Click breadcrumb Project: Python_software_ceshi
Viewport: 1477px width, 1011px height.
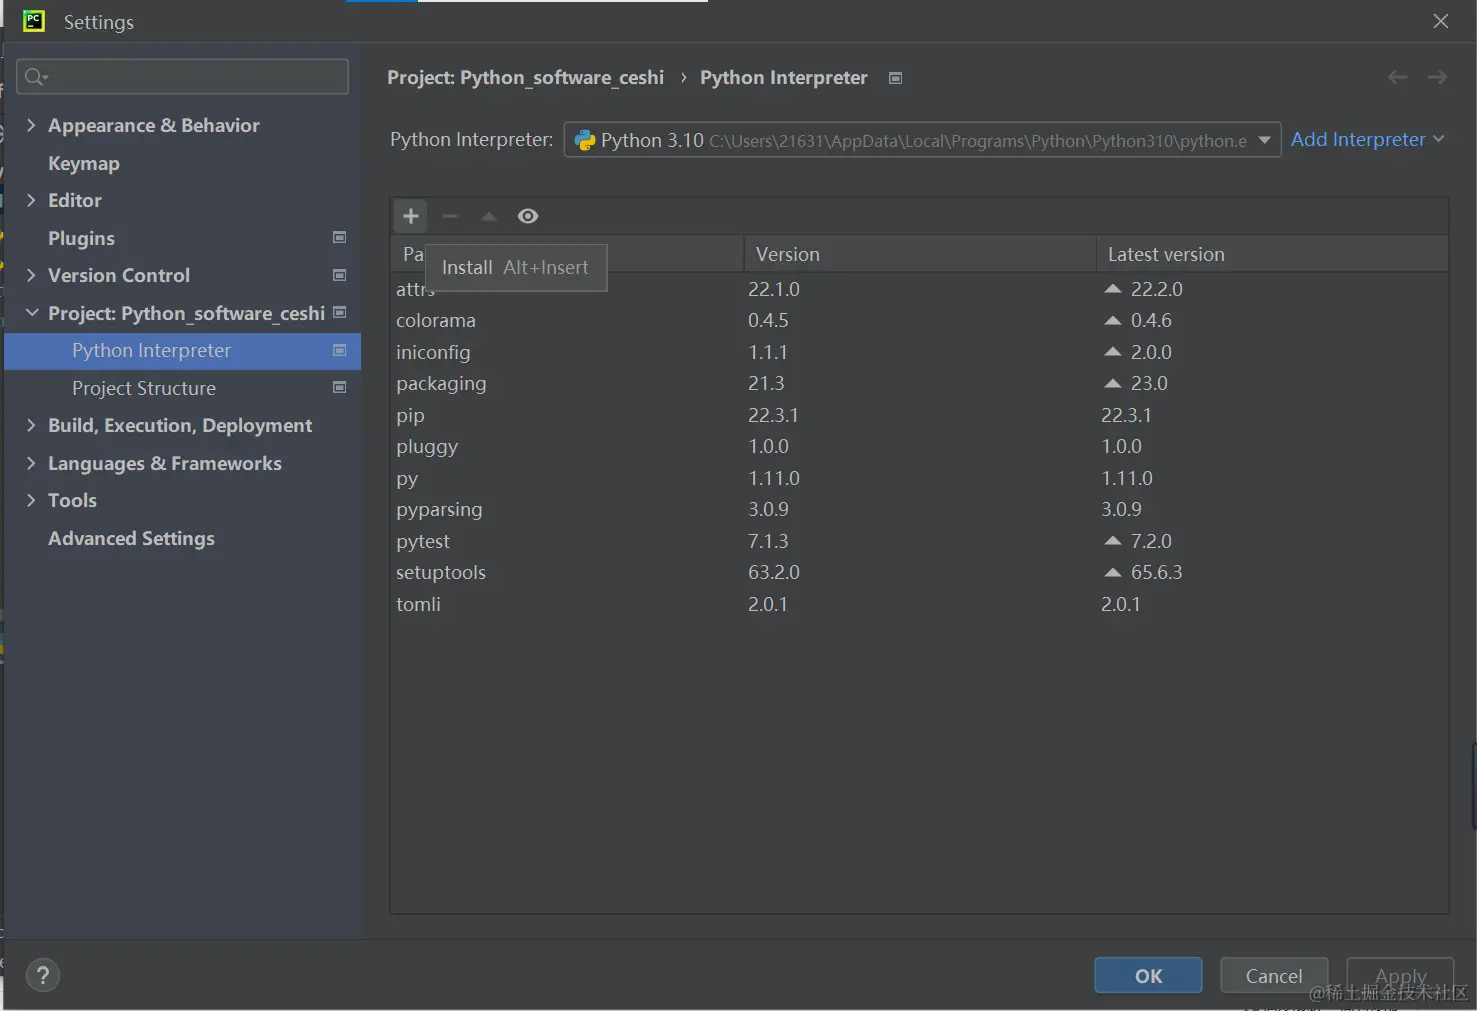[x=525, y=78]
